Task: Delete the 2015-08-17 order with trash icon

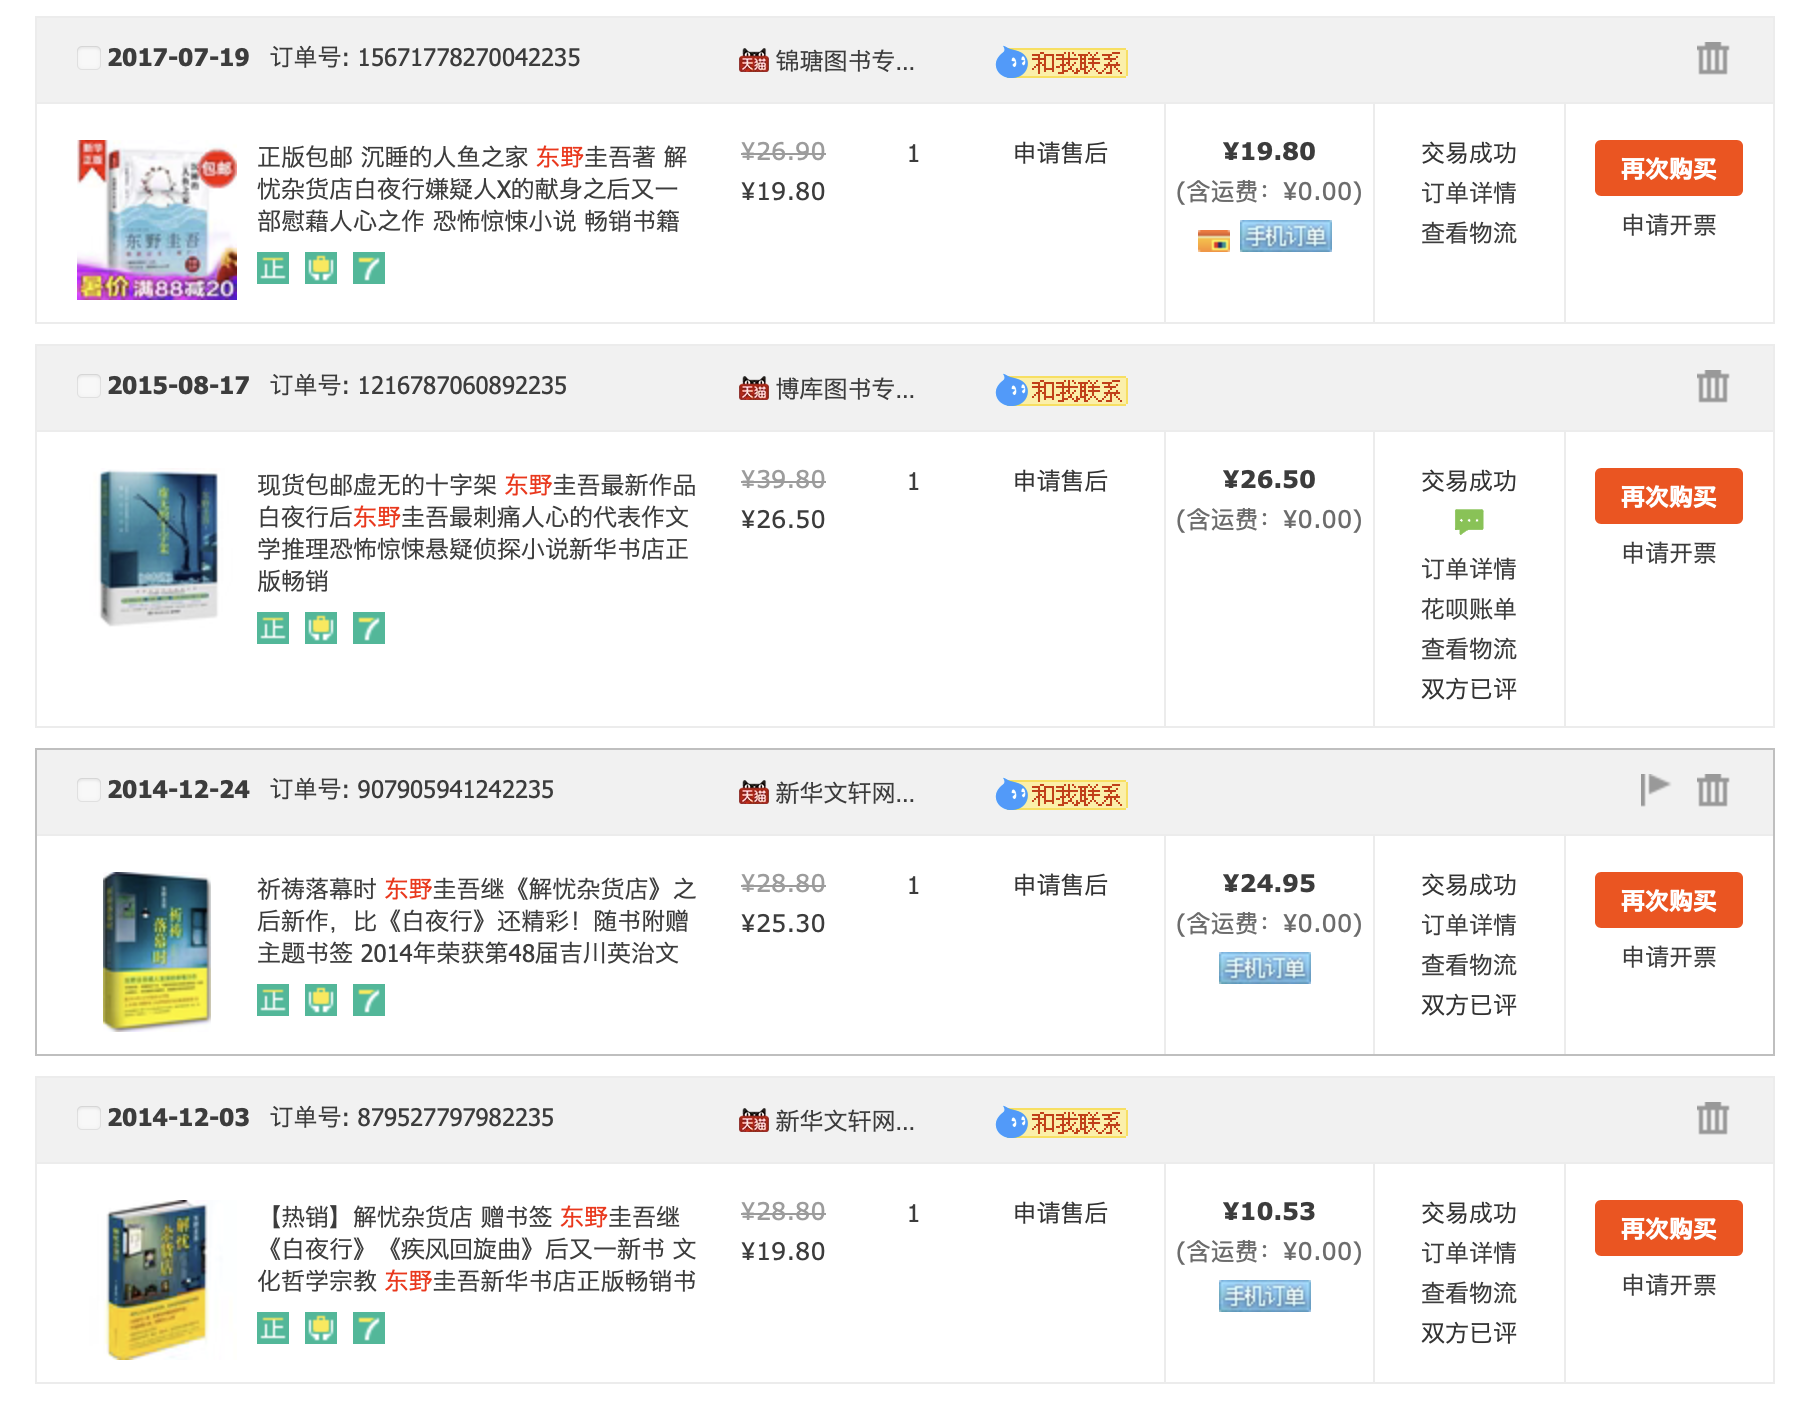Action: point(1712,386)
